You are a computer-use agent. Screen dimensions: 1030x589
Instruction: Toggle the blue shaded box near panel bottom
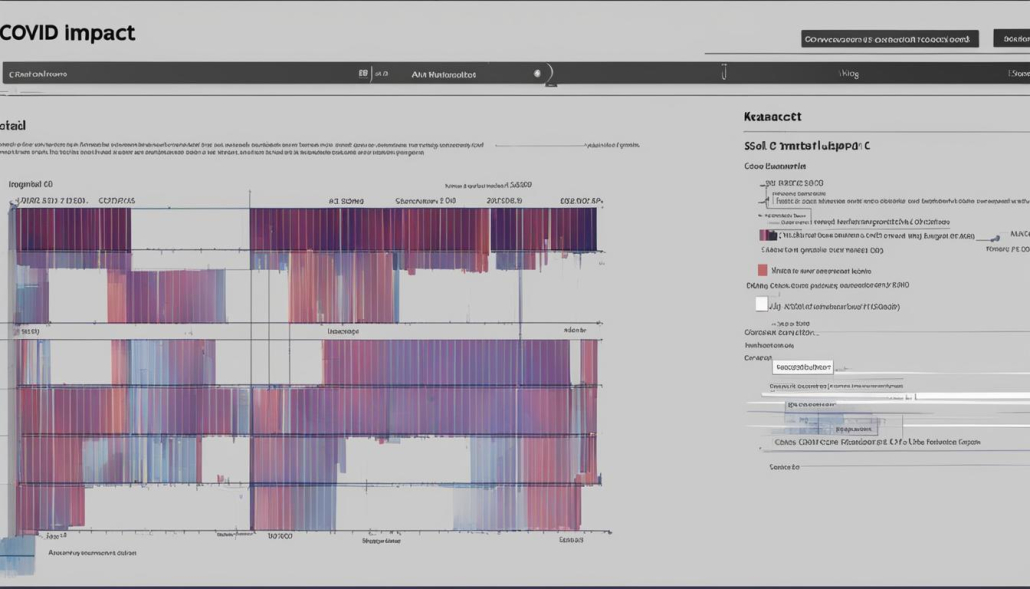coord(831,424)
